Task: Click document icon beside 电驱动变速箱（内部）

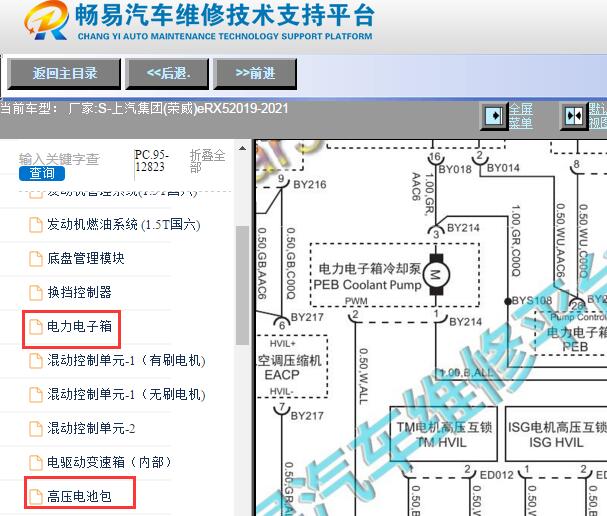Action: (x=36, y=463)
